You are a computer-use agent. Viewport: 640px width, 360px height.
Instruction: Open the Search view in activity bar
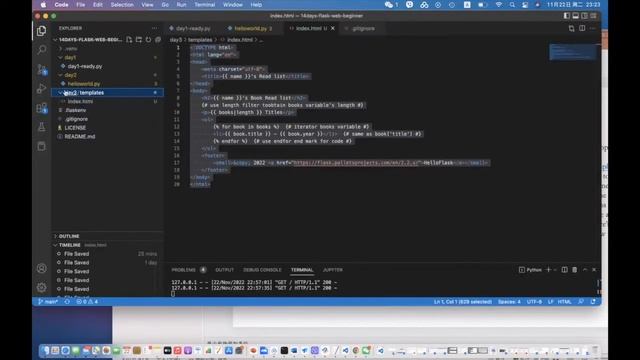coord(41,50)
